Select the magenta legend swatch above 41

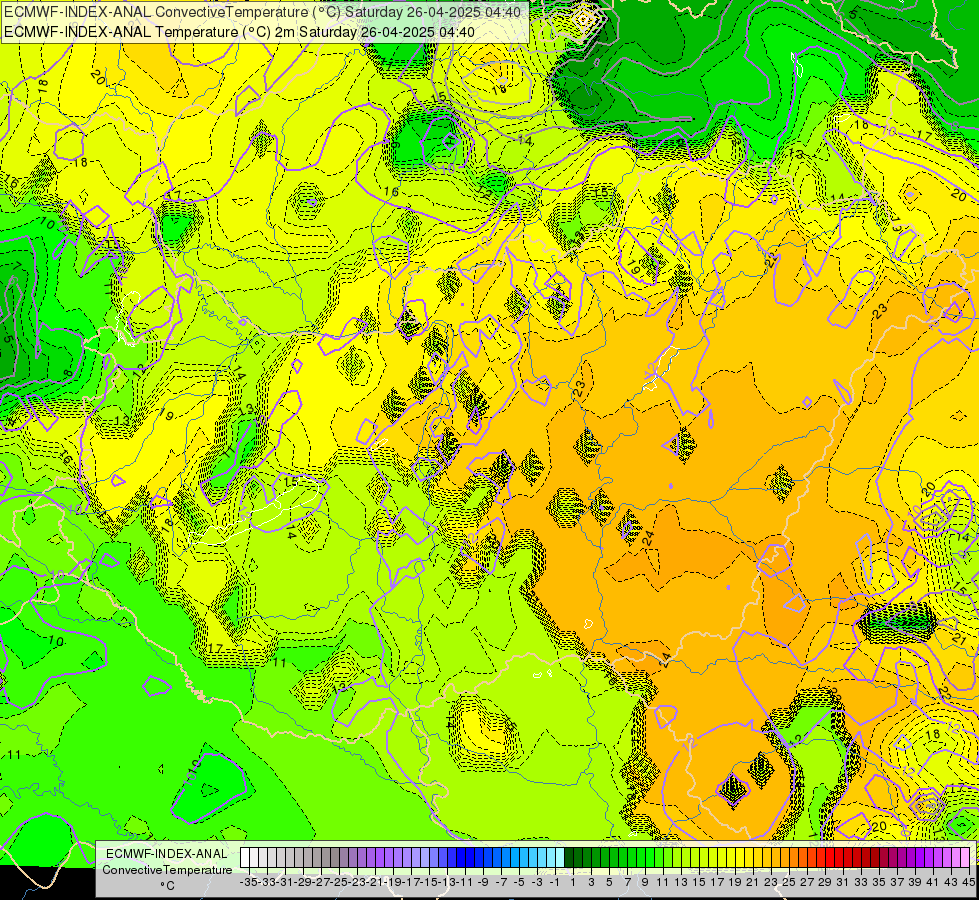(928, 857)
